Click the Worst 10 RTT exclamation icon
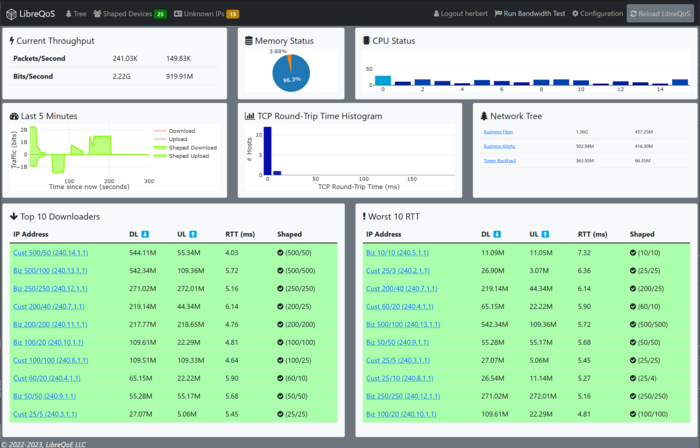 tap(364, 216)
